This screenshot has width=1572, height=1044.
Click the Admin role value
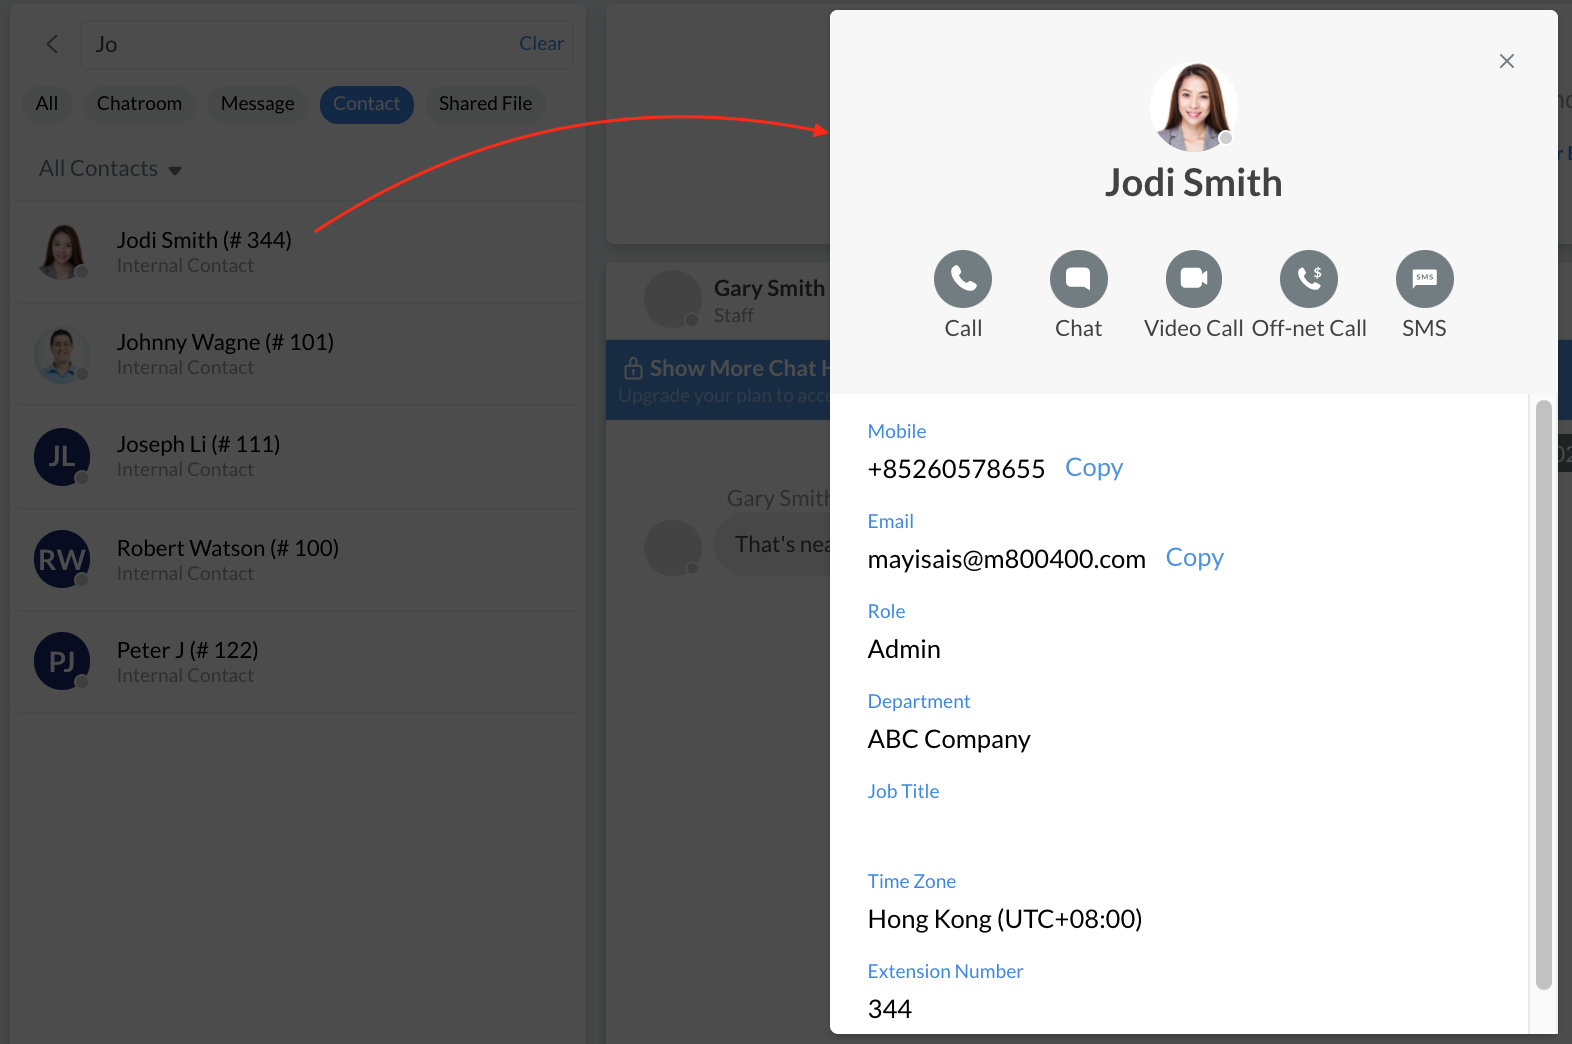click(904, 649)
